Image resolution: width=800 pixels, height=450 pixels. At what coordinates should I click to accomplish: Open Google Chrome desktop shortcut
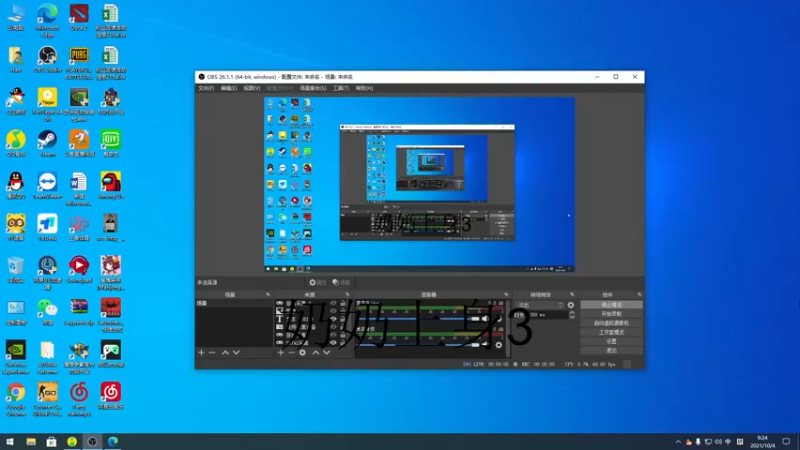point(16,399)
